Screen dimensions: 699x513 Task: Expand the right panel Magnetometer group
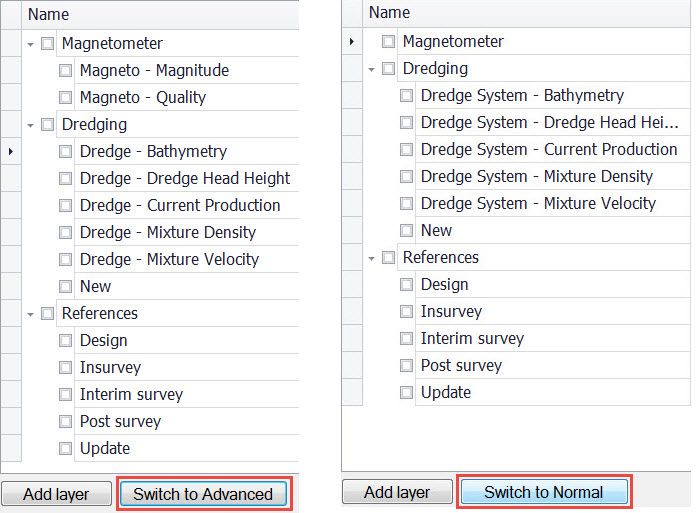tap(372, 42)
